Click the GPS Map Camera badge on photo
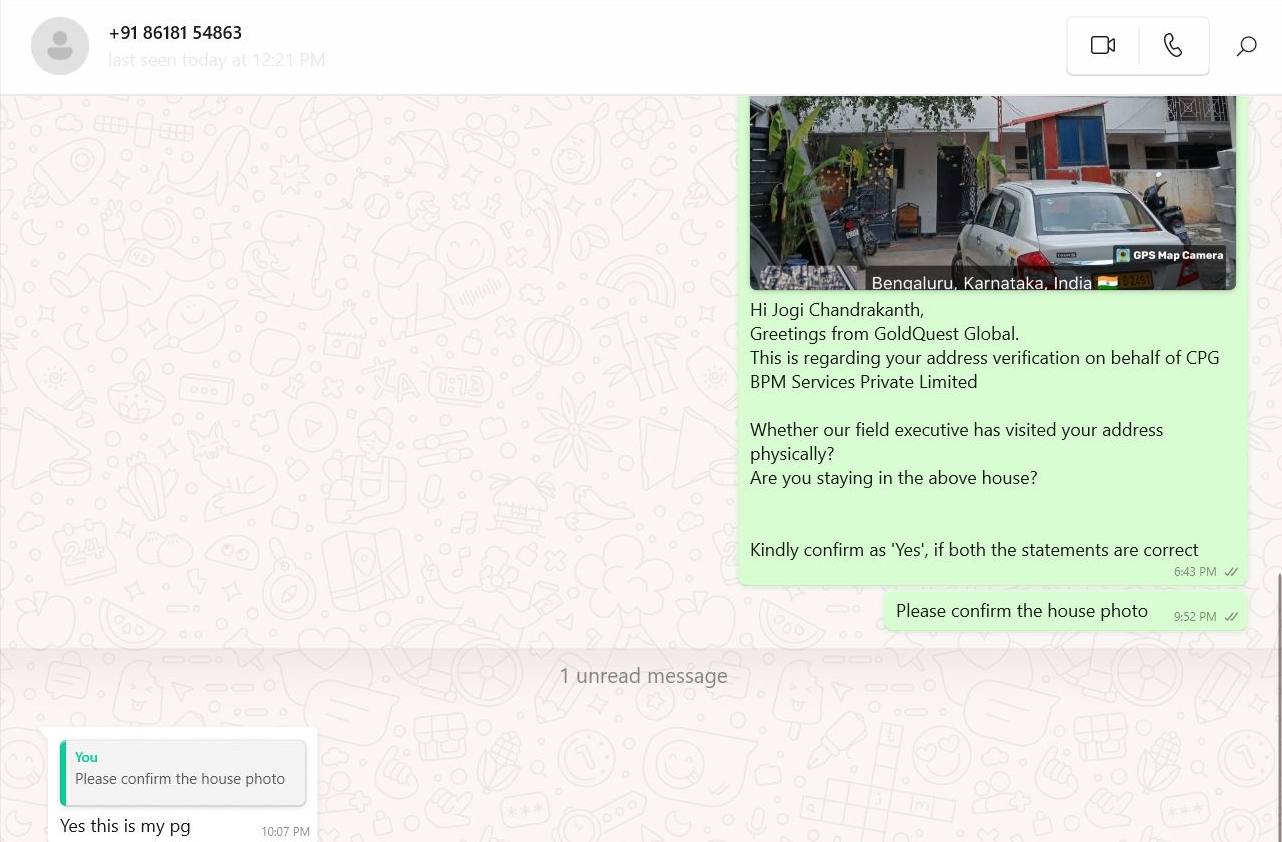The width and height of the screenshot is (1282, 842). (1170, 255)
